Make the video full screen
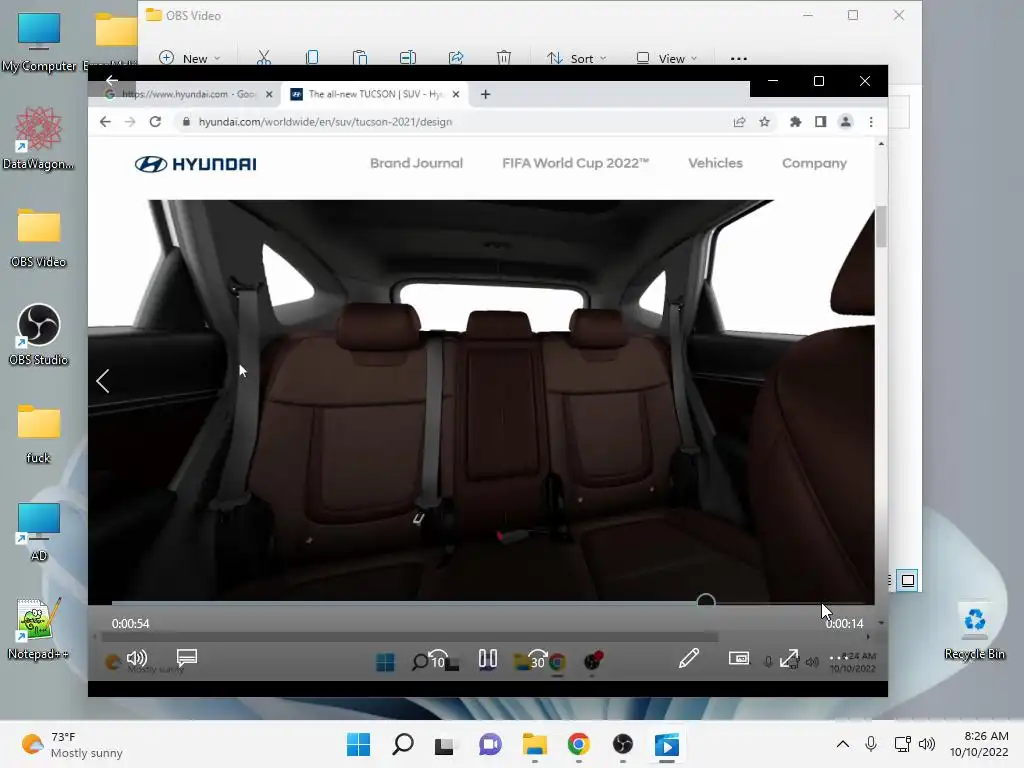This screenshot has width=1024, height=768. click(x=789, y=658)
